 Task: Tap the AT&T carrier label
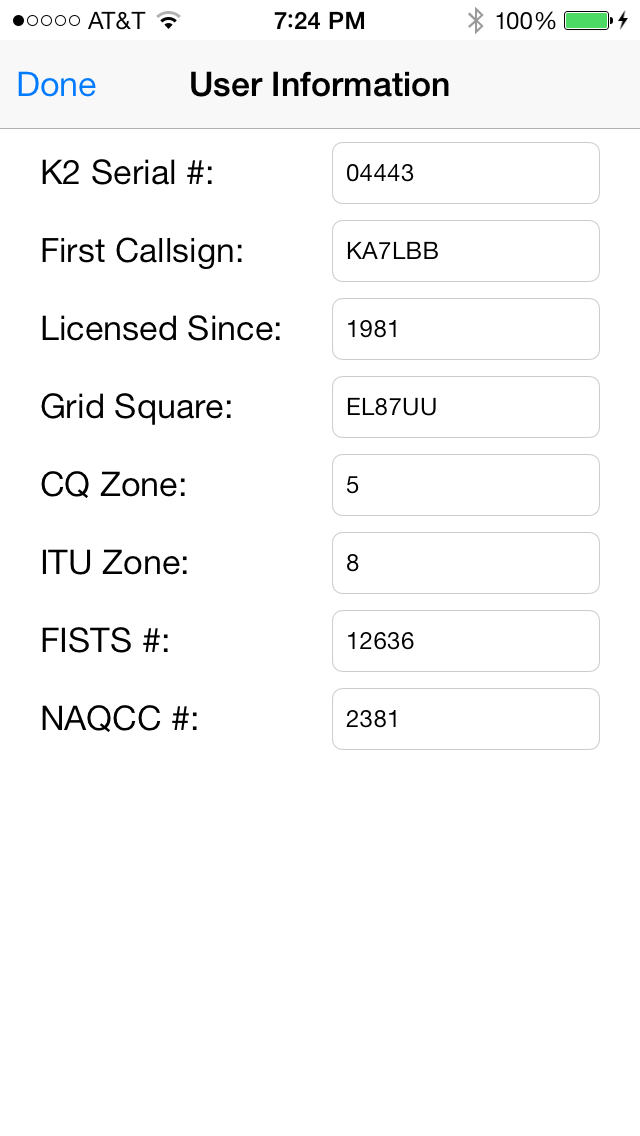point(116,20)
